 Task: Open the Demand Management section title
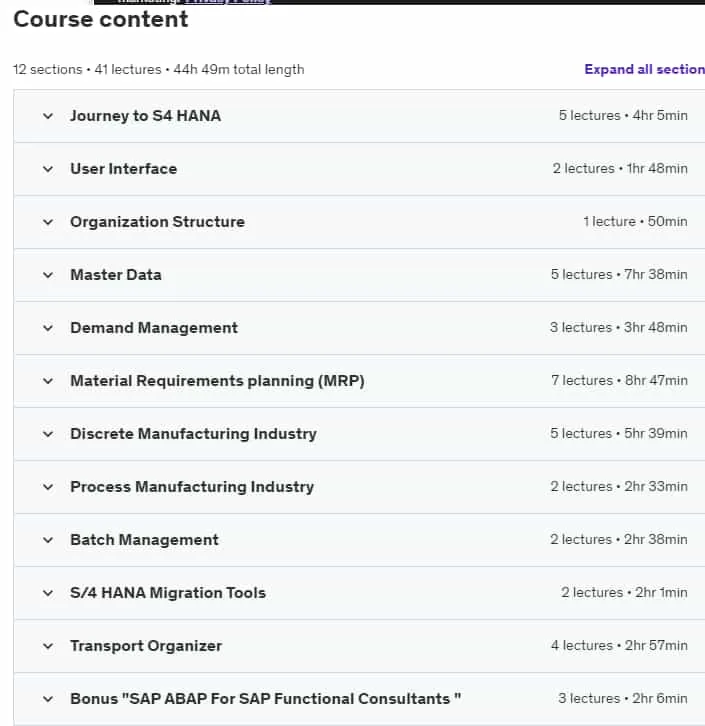(x=154, y=328)
